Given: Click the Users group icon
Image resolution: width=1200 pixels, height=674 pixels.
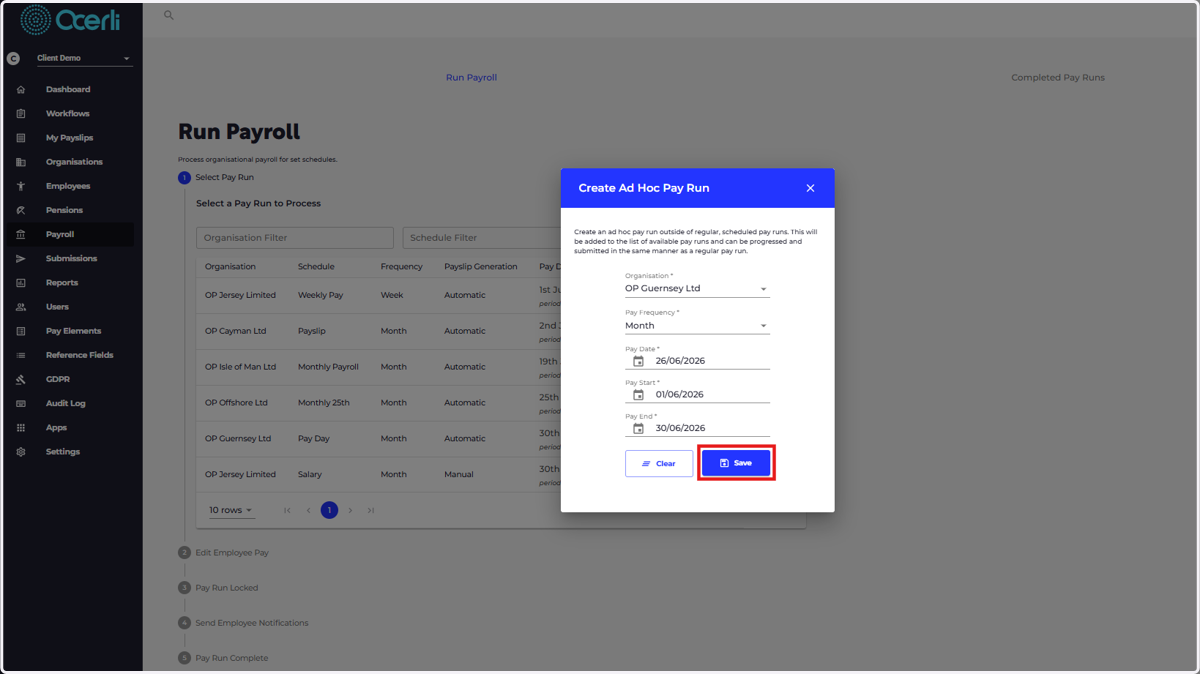Looking at the screenshot, I should (21, 307).
